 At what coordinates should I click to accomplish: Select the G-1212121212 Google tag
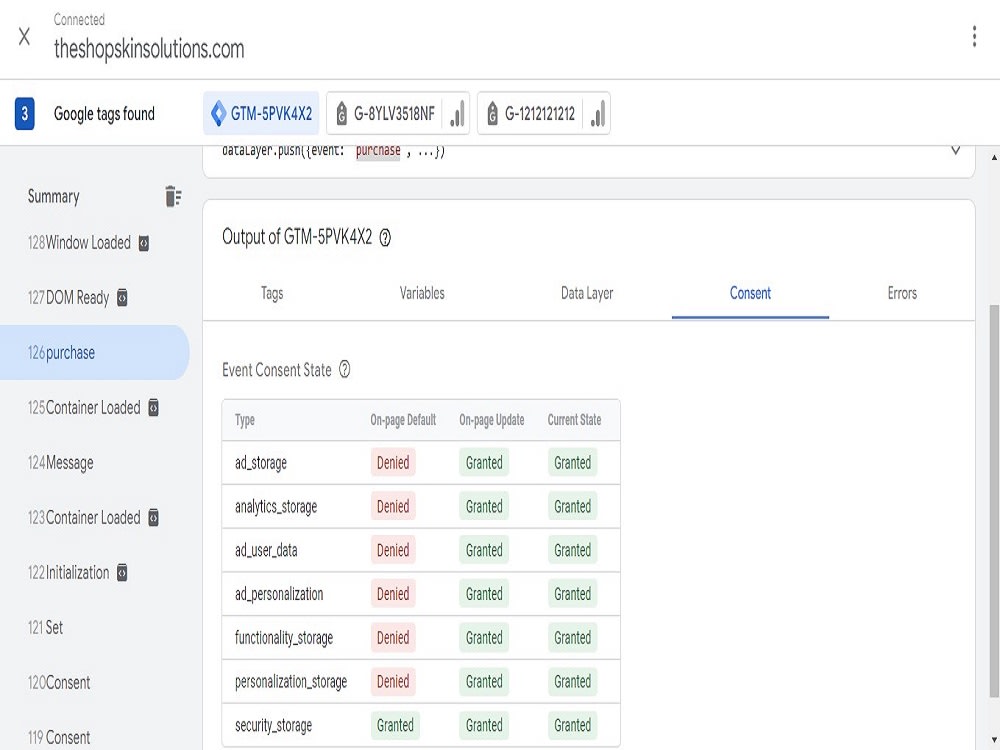click(x=531, y=114)
